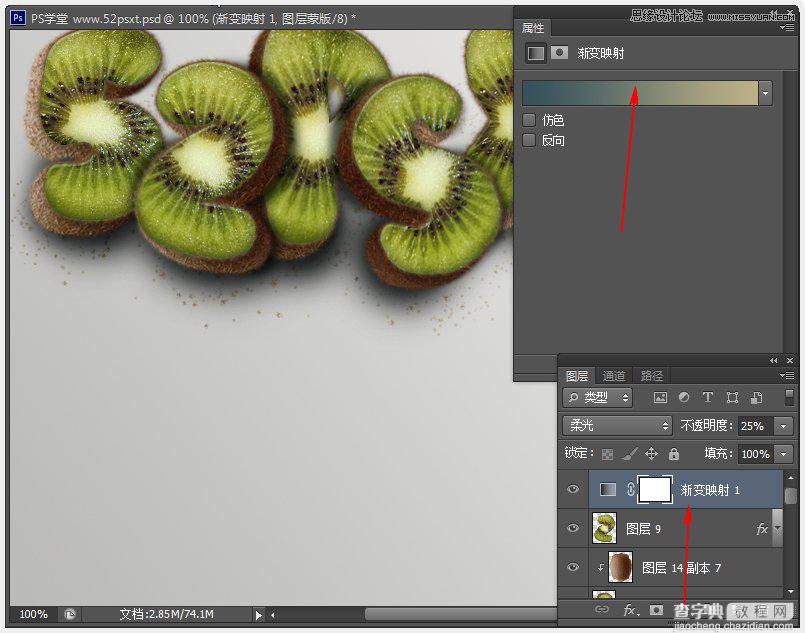Select the 图层 14 副本 7 thumbnail

coord(620,567)
